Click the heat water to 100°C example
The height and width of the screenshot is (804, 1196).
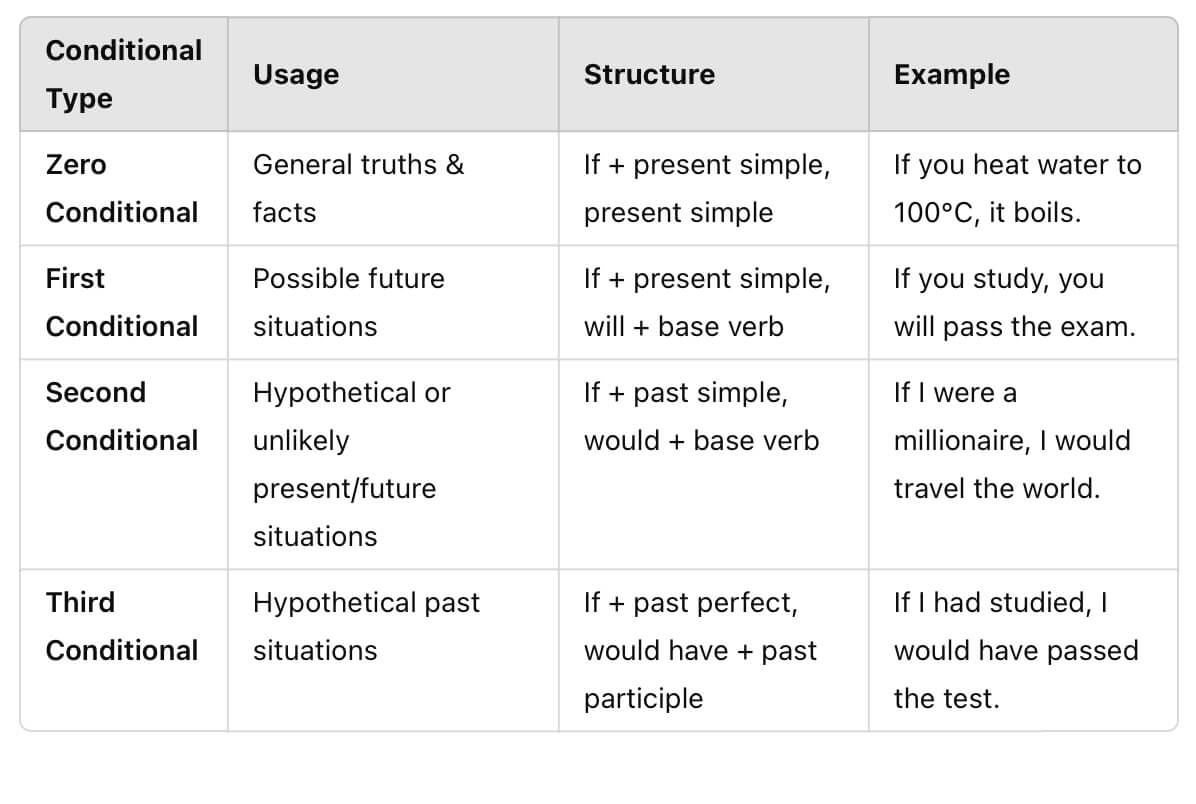(1018, 188)
